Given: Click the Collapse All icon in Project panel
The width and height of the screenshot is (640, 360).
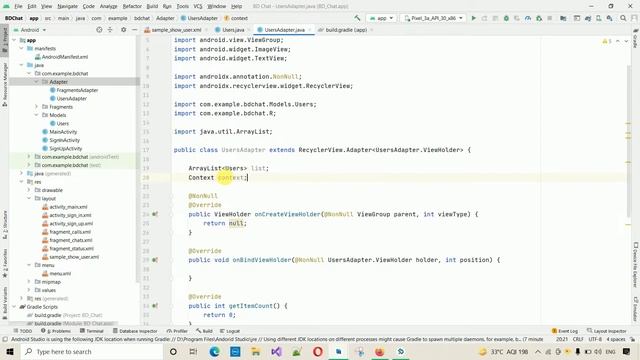Looking at the screenshot, I should point(110,30).
